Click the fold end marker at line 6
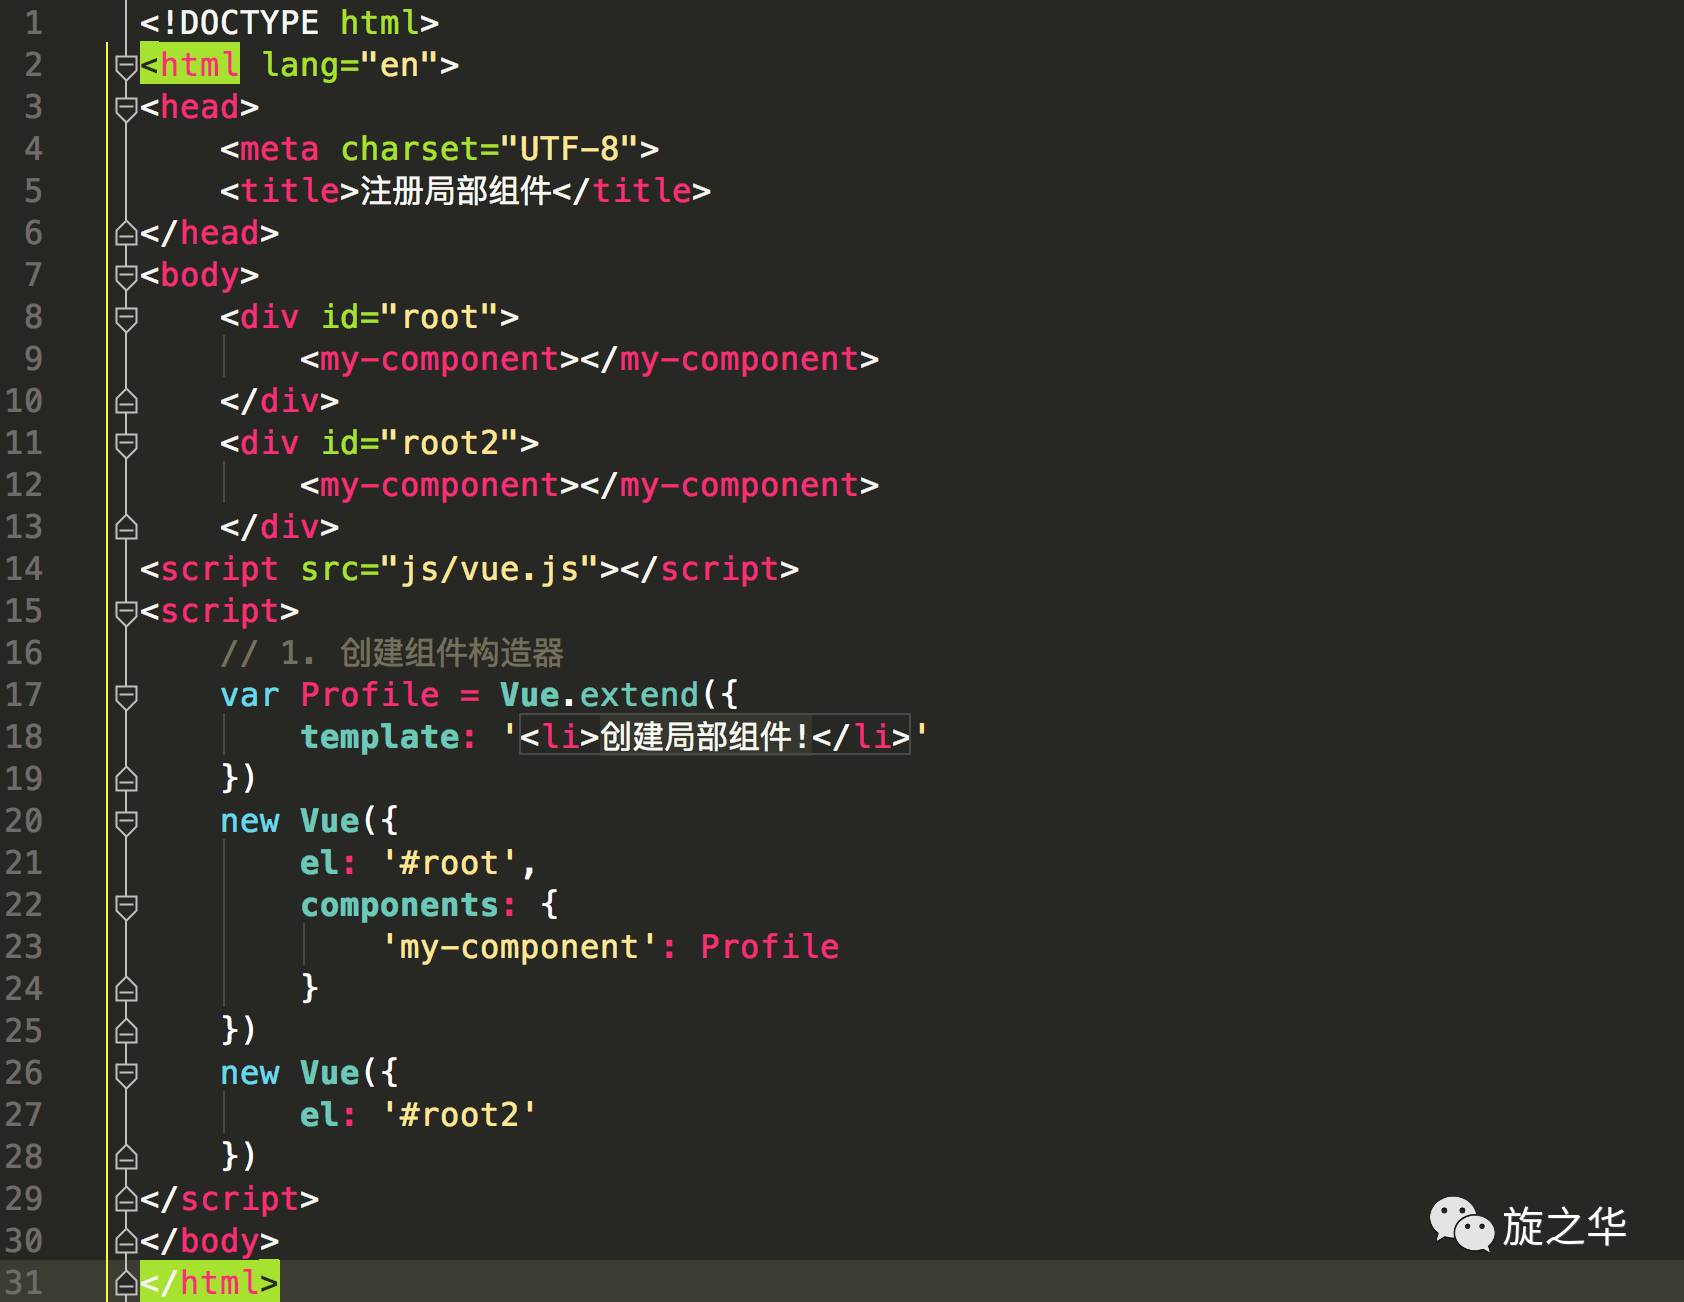Viewport: 1684px width, 1302px height. point(126,233)
